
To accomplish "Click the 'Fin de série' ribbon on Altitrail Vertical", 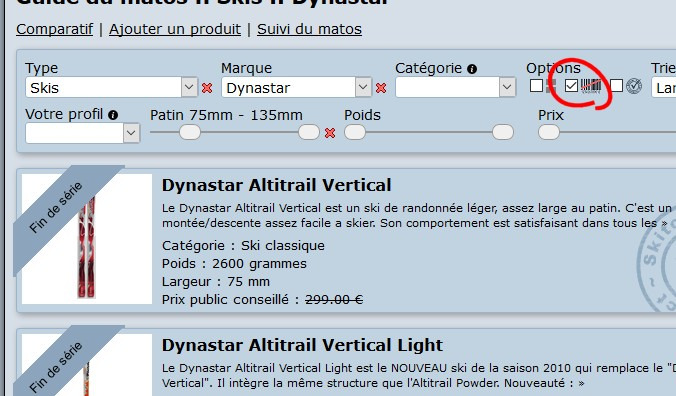I will pyautogui.click(x=56, y=207).
